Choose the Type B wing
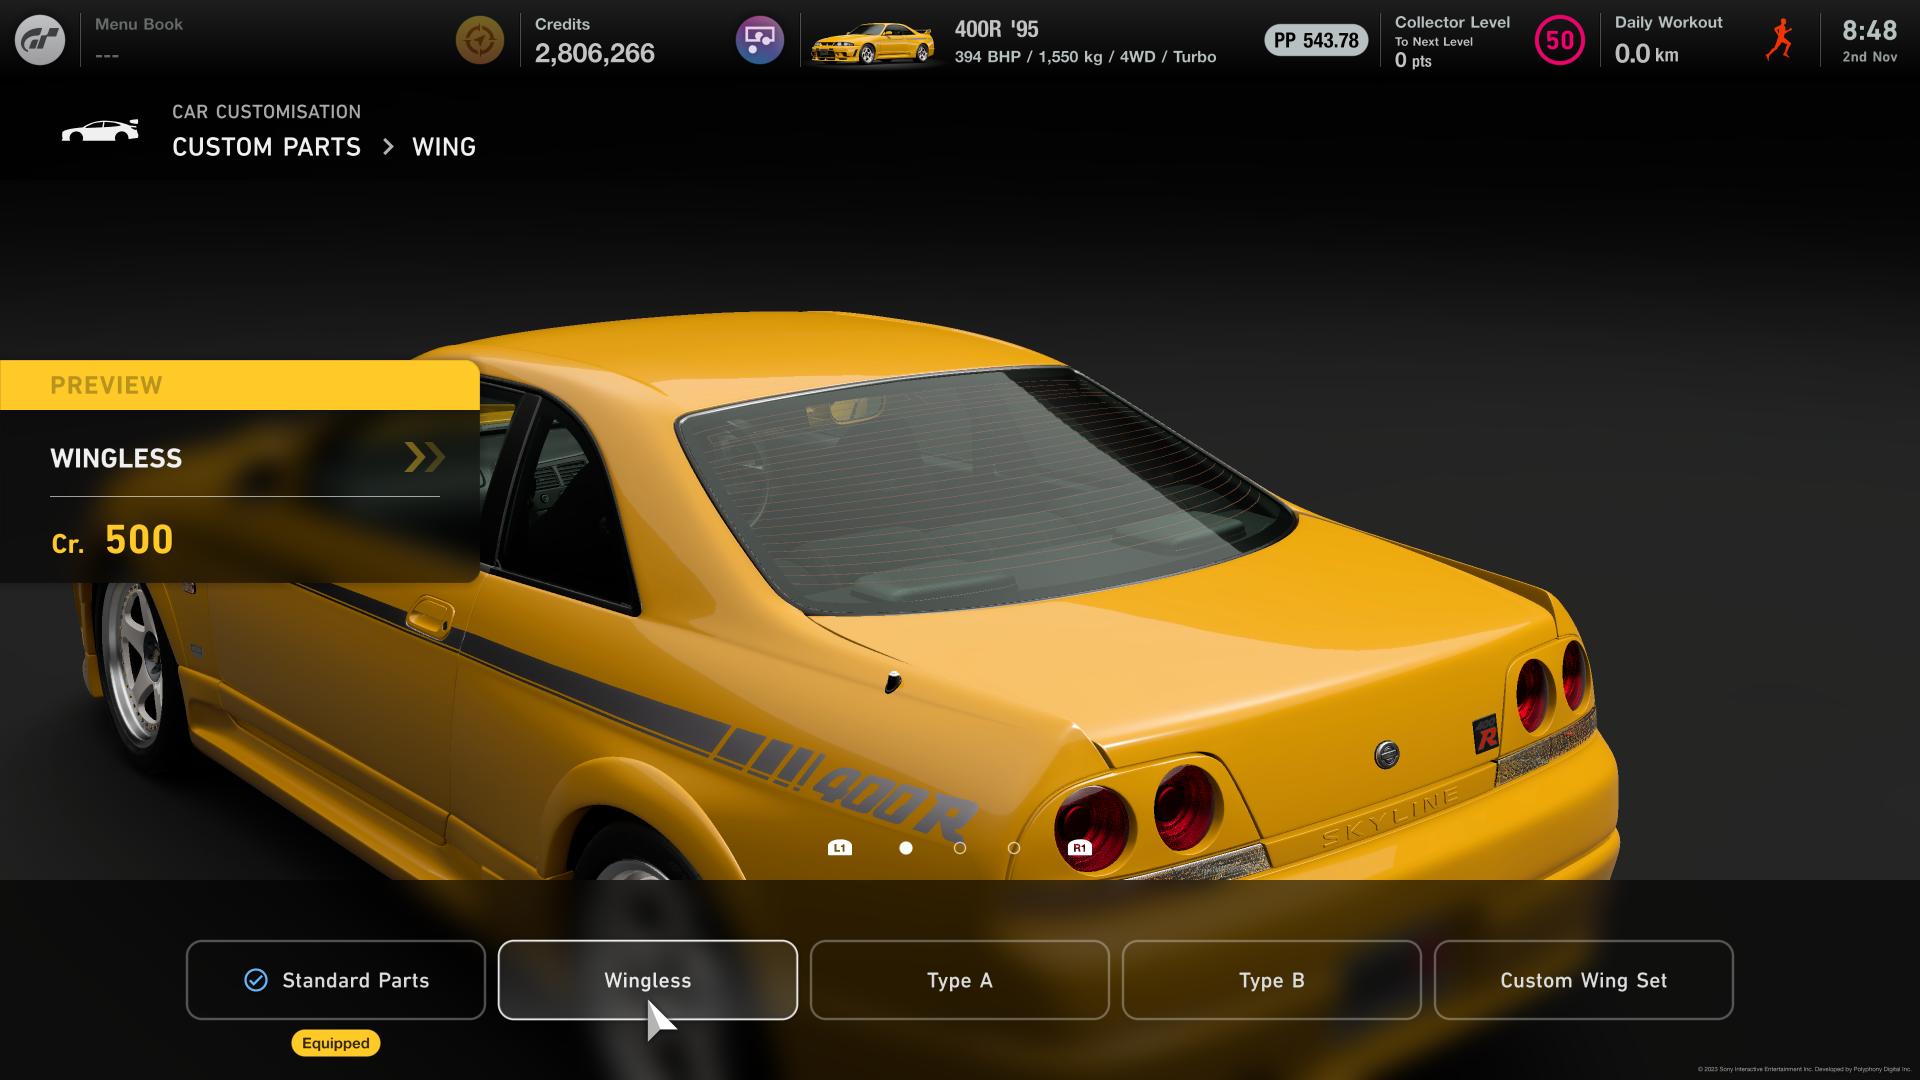This screenshot has width=1920, height=1080. point(1272,980)
